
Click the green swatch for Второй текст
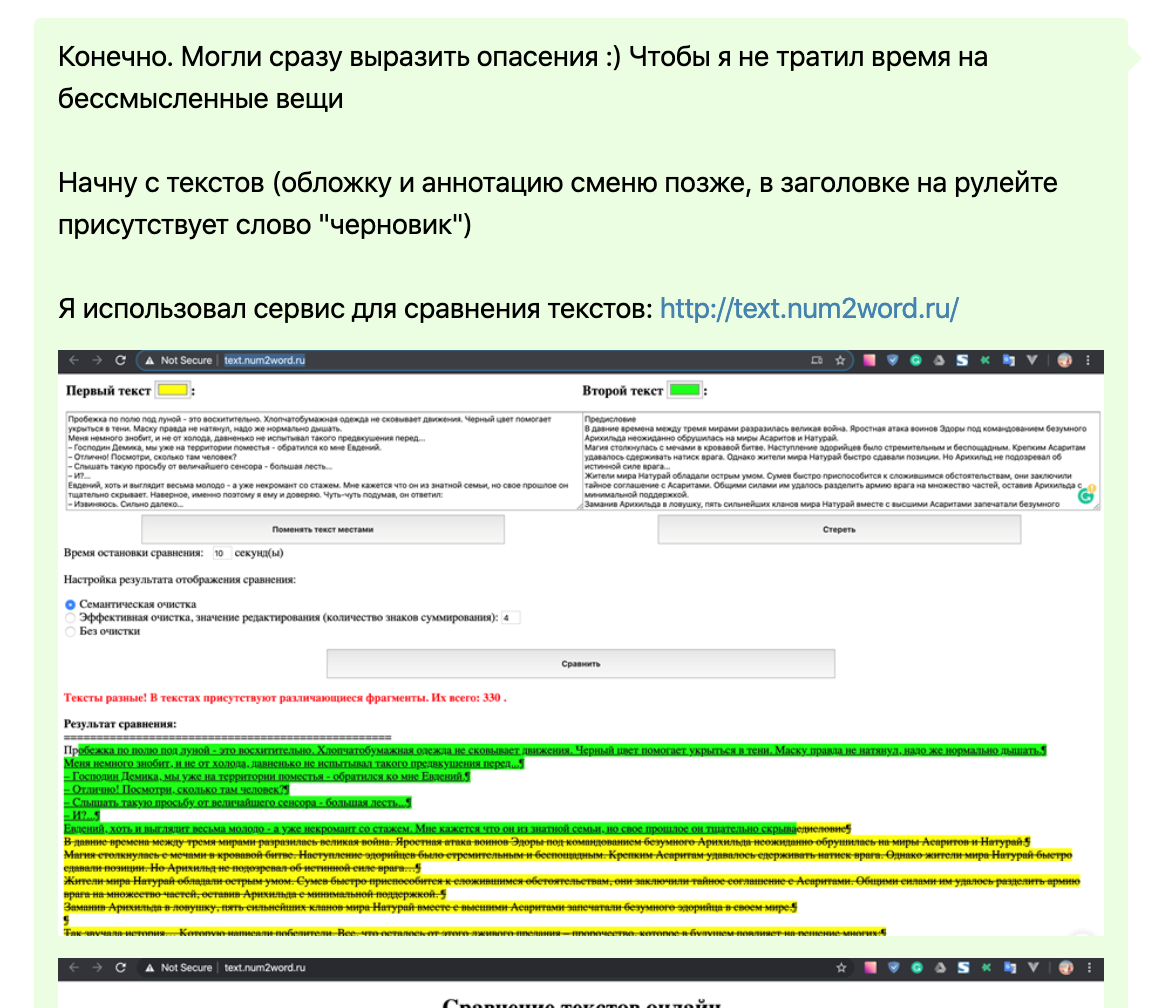pos(685,390)
